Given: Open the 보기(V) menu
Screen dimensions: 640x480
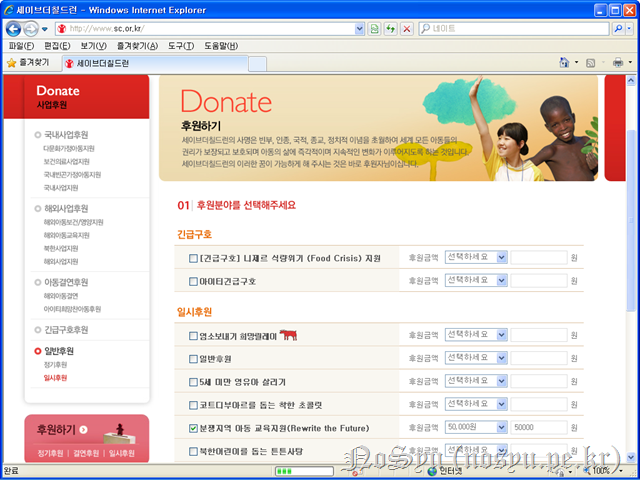Looking at the screenshot, I should [x=93, y=46].
